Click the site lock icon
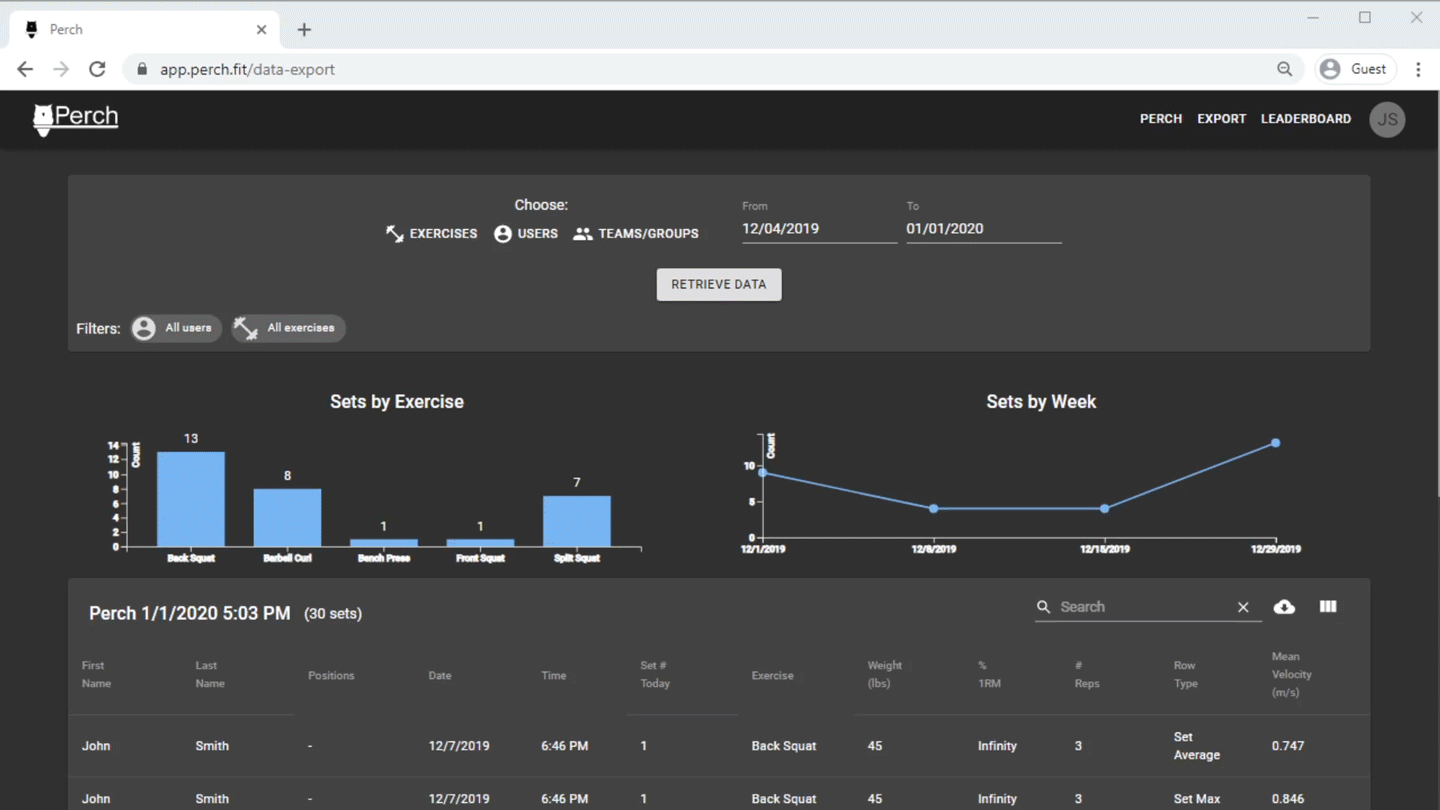Image resolution: width=1440 pixels, height=810 pixels. [141, 69]
